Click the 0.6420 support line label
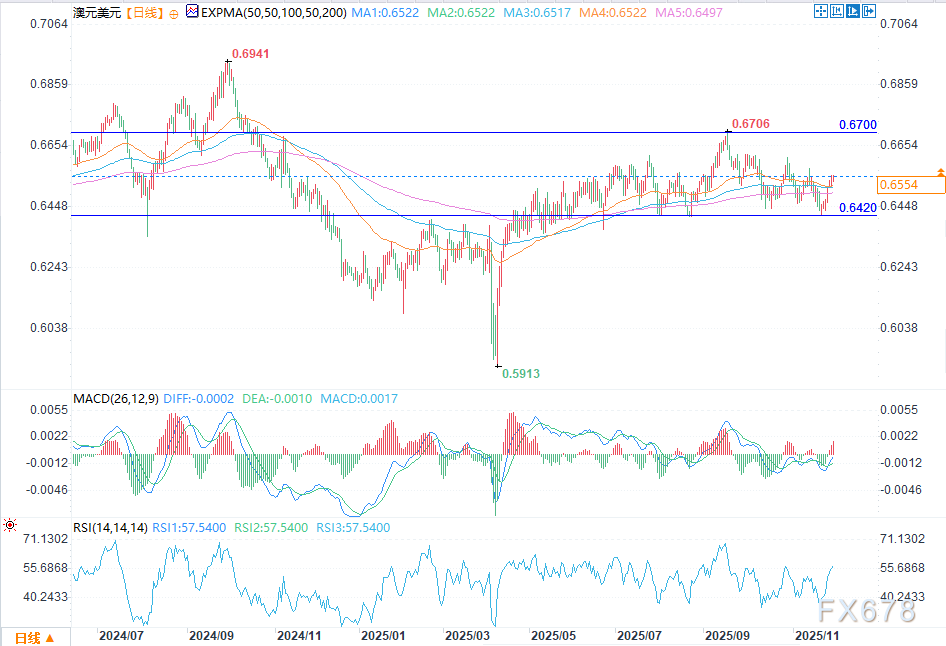Screen dimensions: 946x646 tap(857, 208)
